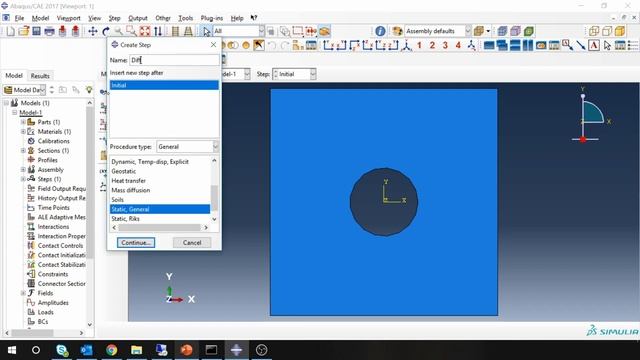Apply the isometric view triad icon
Screen dimensions: 640x360
[406, 45]
